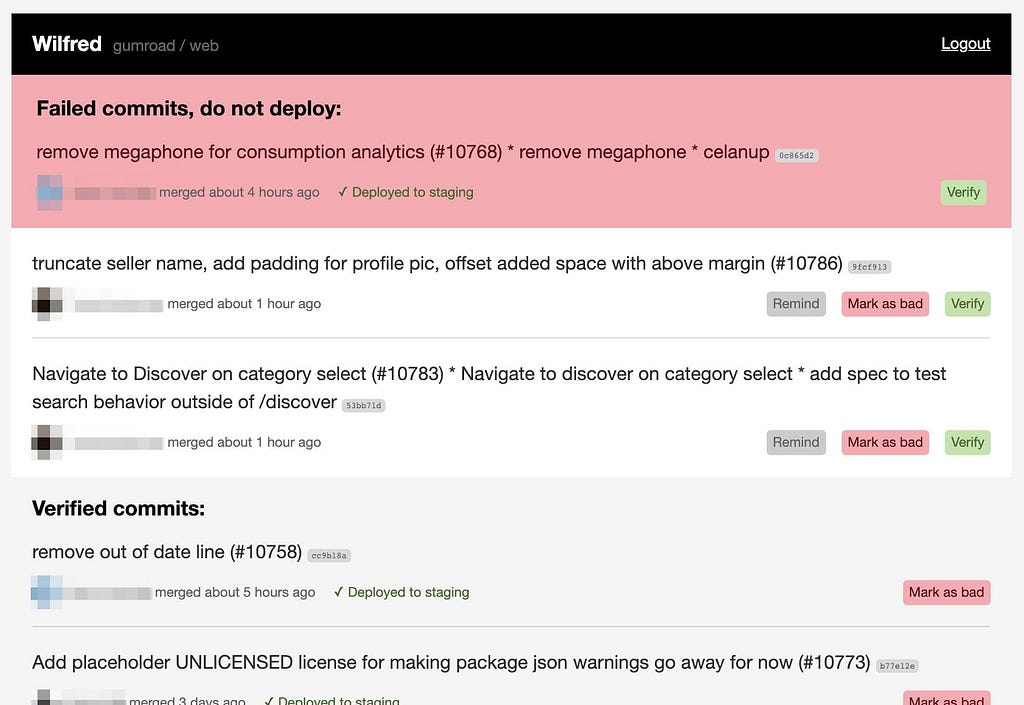Click commit hash badge 9fcf913
Viewport: 1024px width, 705px height.
pos(869,266)
